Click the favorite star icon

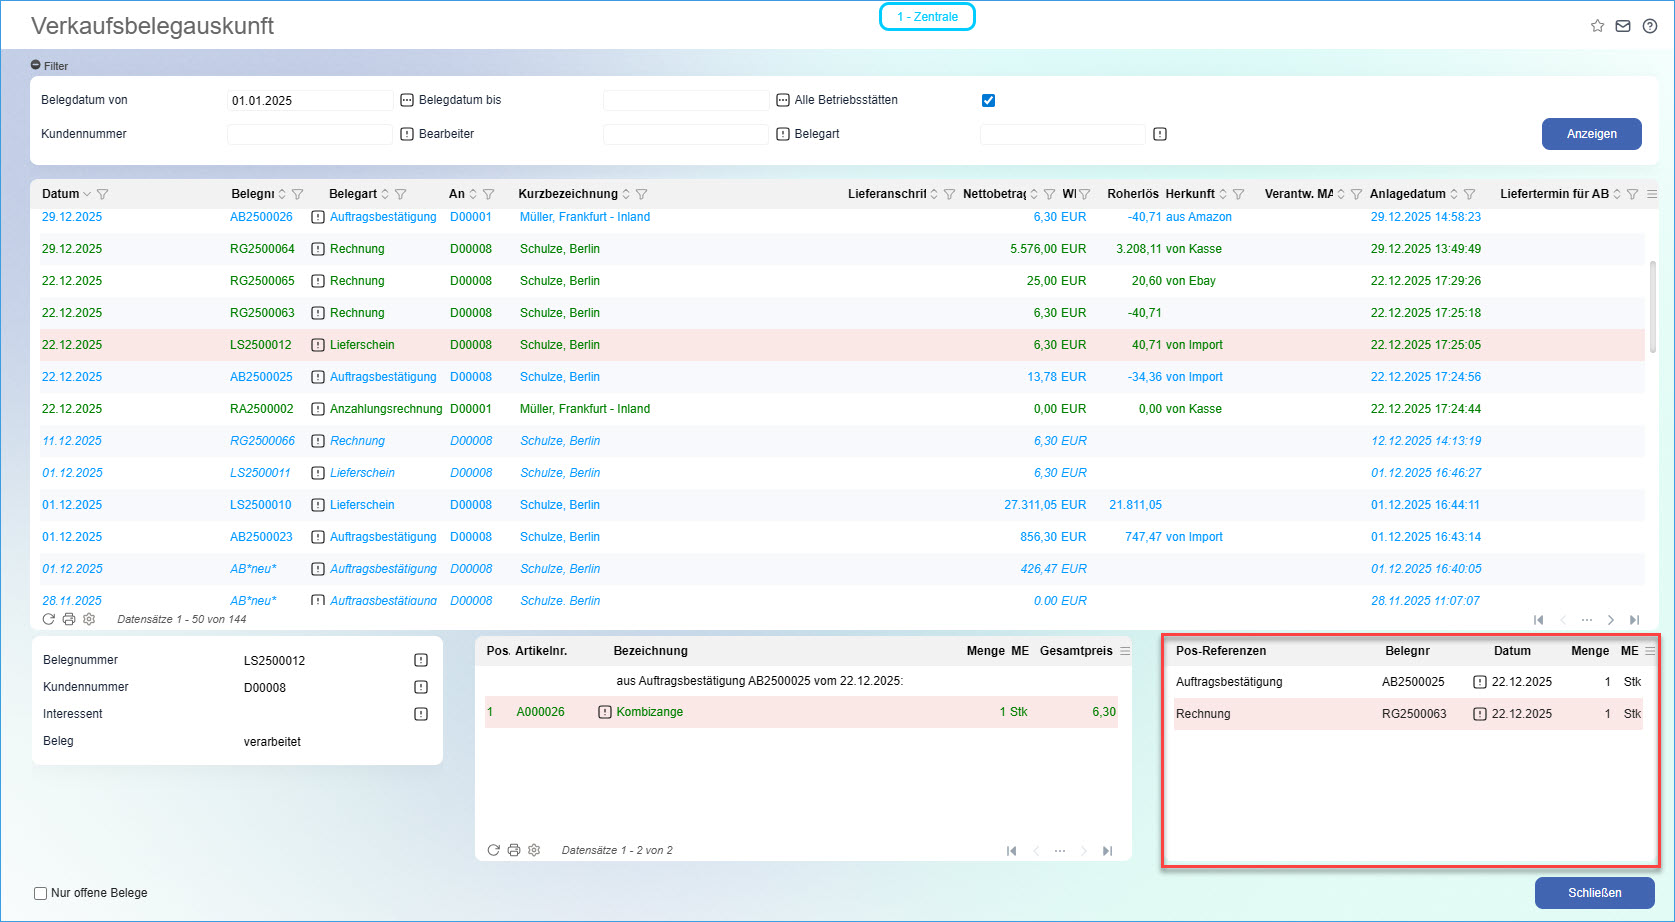[1597, 26]
